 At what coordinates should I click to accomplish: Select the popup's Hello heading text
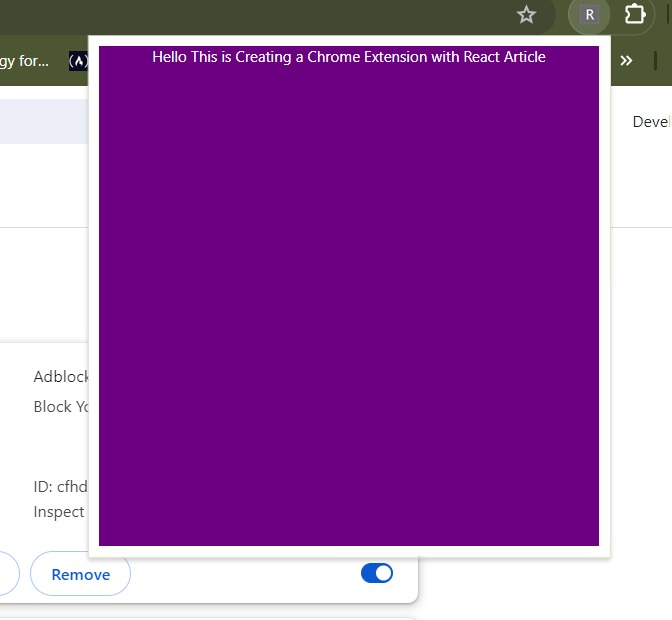point(349,57)
